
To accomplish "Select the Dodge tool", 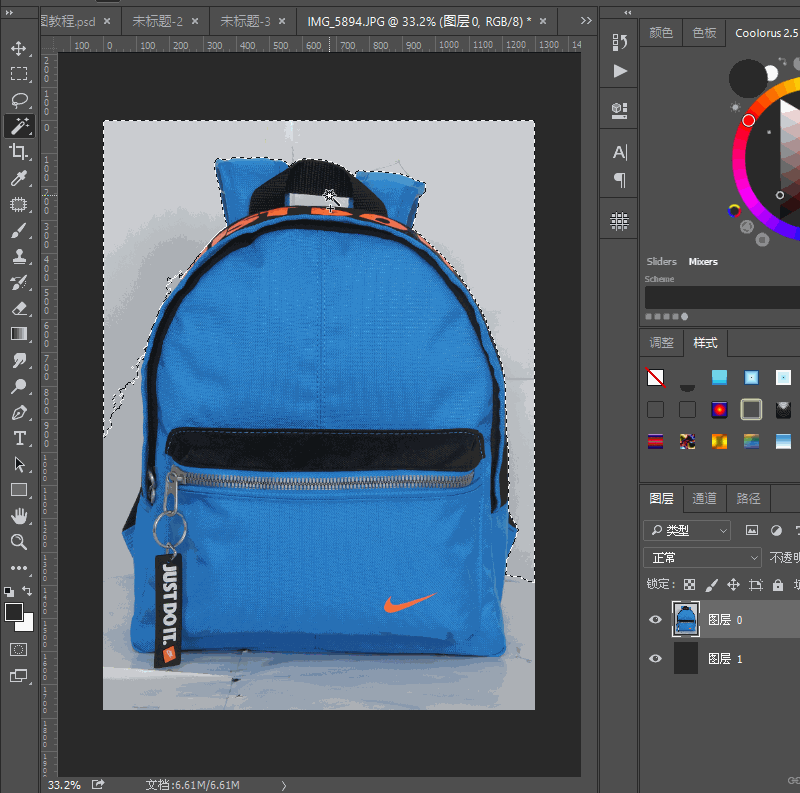I will [19, 386].
